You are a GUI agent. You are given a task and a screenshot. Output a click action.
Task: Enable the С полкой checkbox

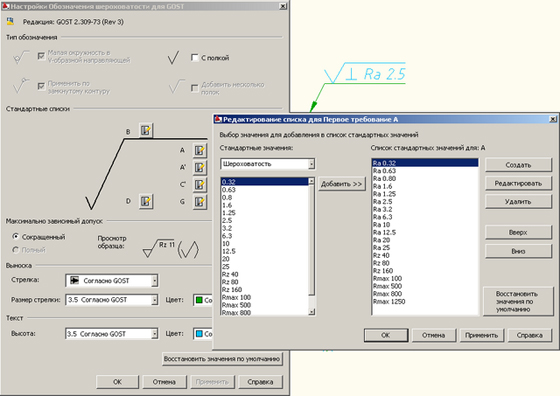tap(195, 57)
